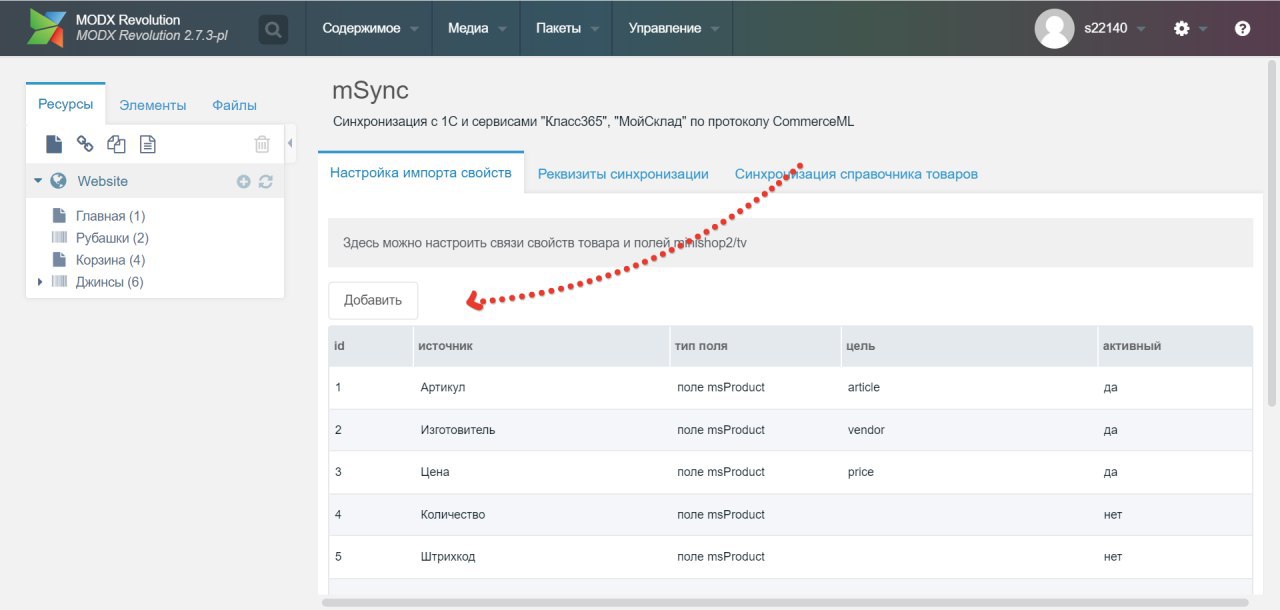The height and width of the screenshot is (610, 1280).
Task: Sort by the id column header
Action: (x=370, y=346)
